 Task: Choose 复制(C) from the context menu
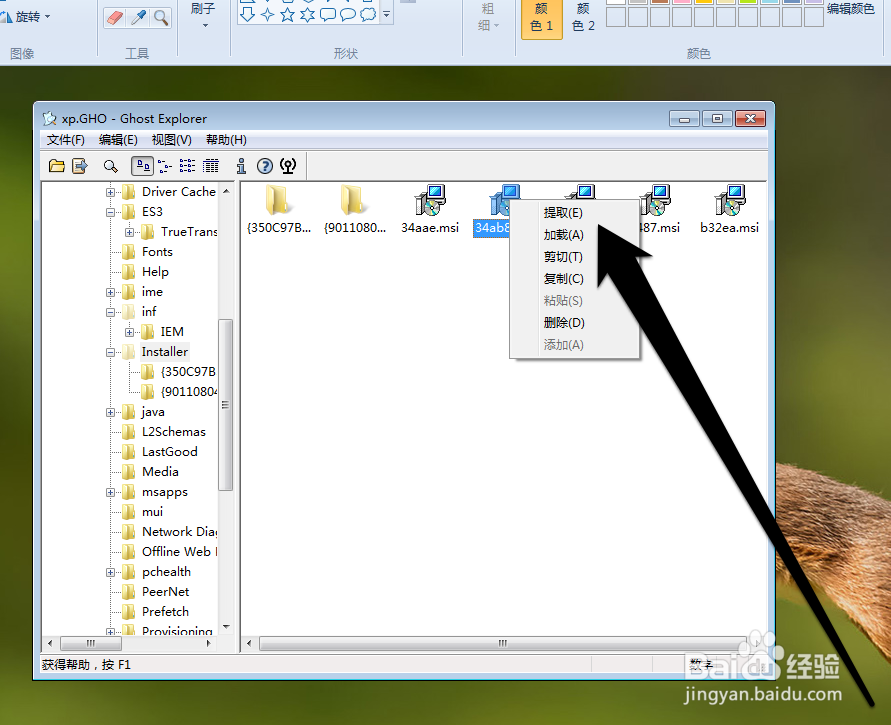[574, 278]
